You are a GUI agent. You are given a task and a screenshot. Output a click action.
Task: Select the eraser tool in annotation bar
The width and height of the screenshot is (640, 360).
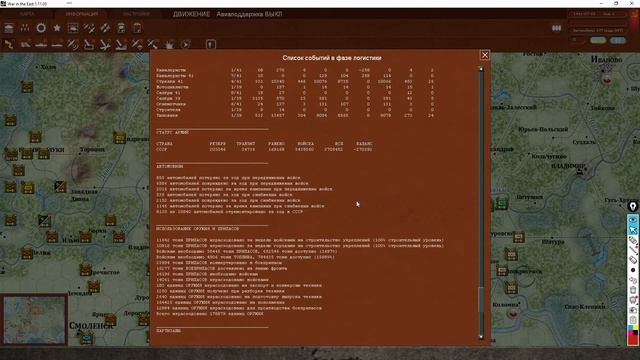(x=633, y=260)
